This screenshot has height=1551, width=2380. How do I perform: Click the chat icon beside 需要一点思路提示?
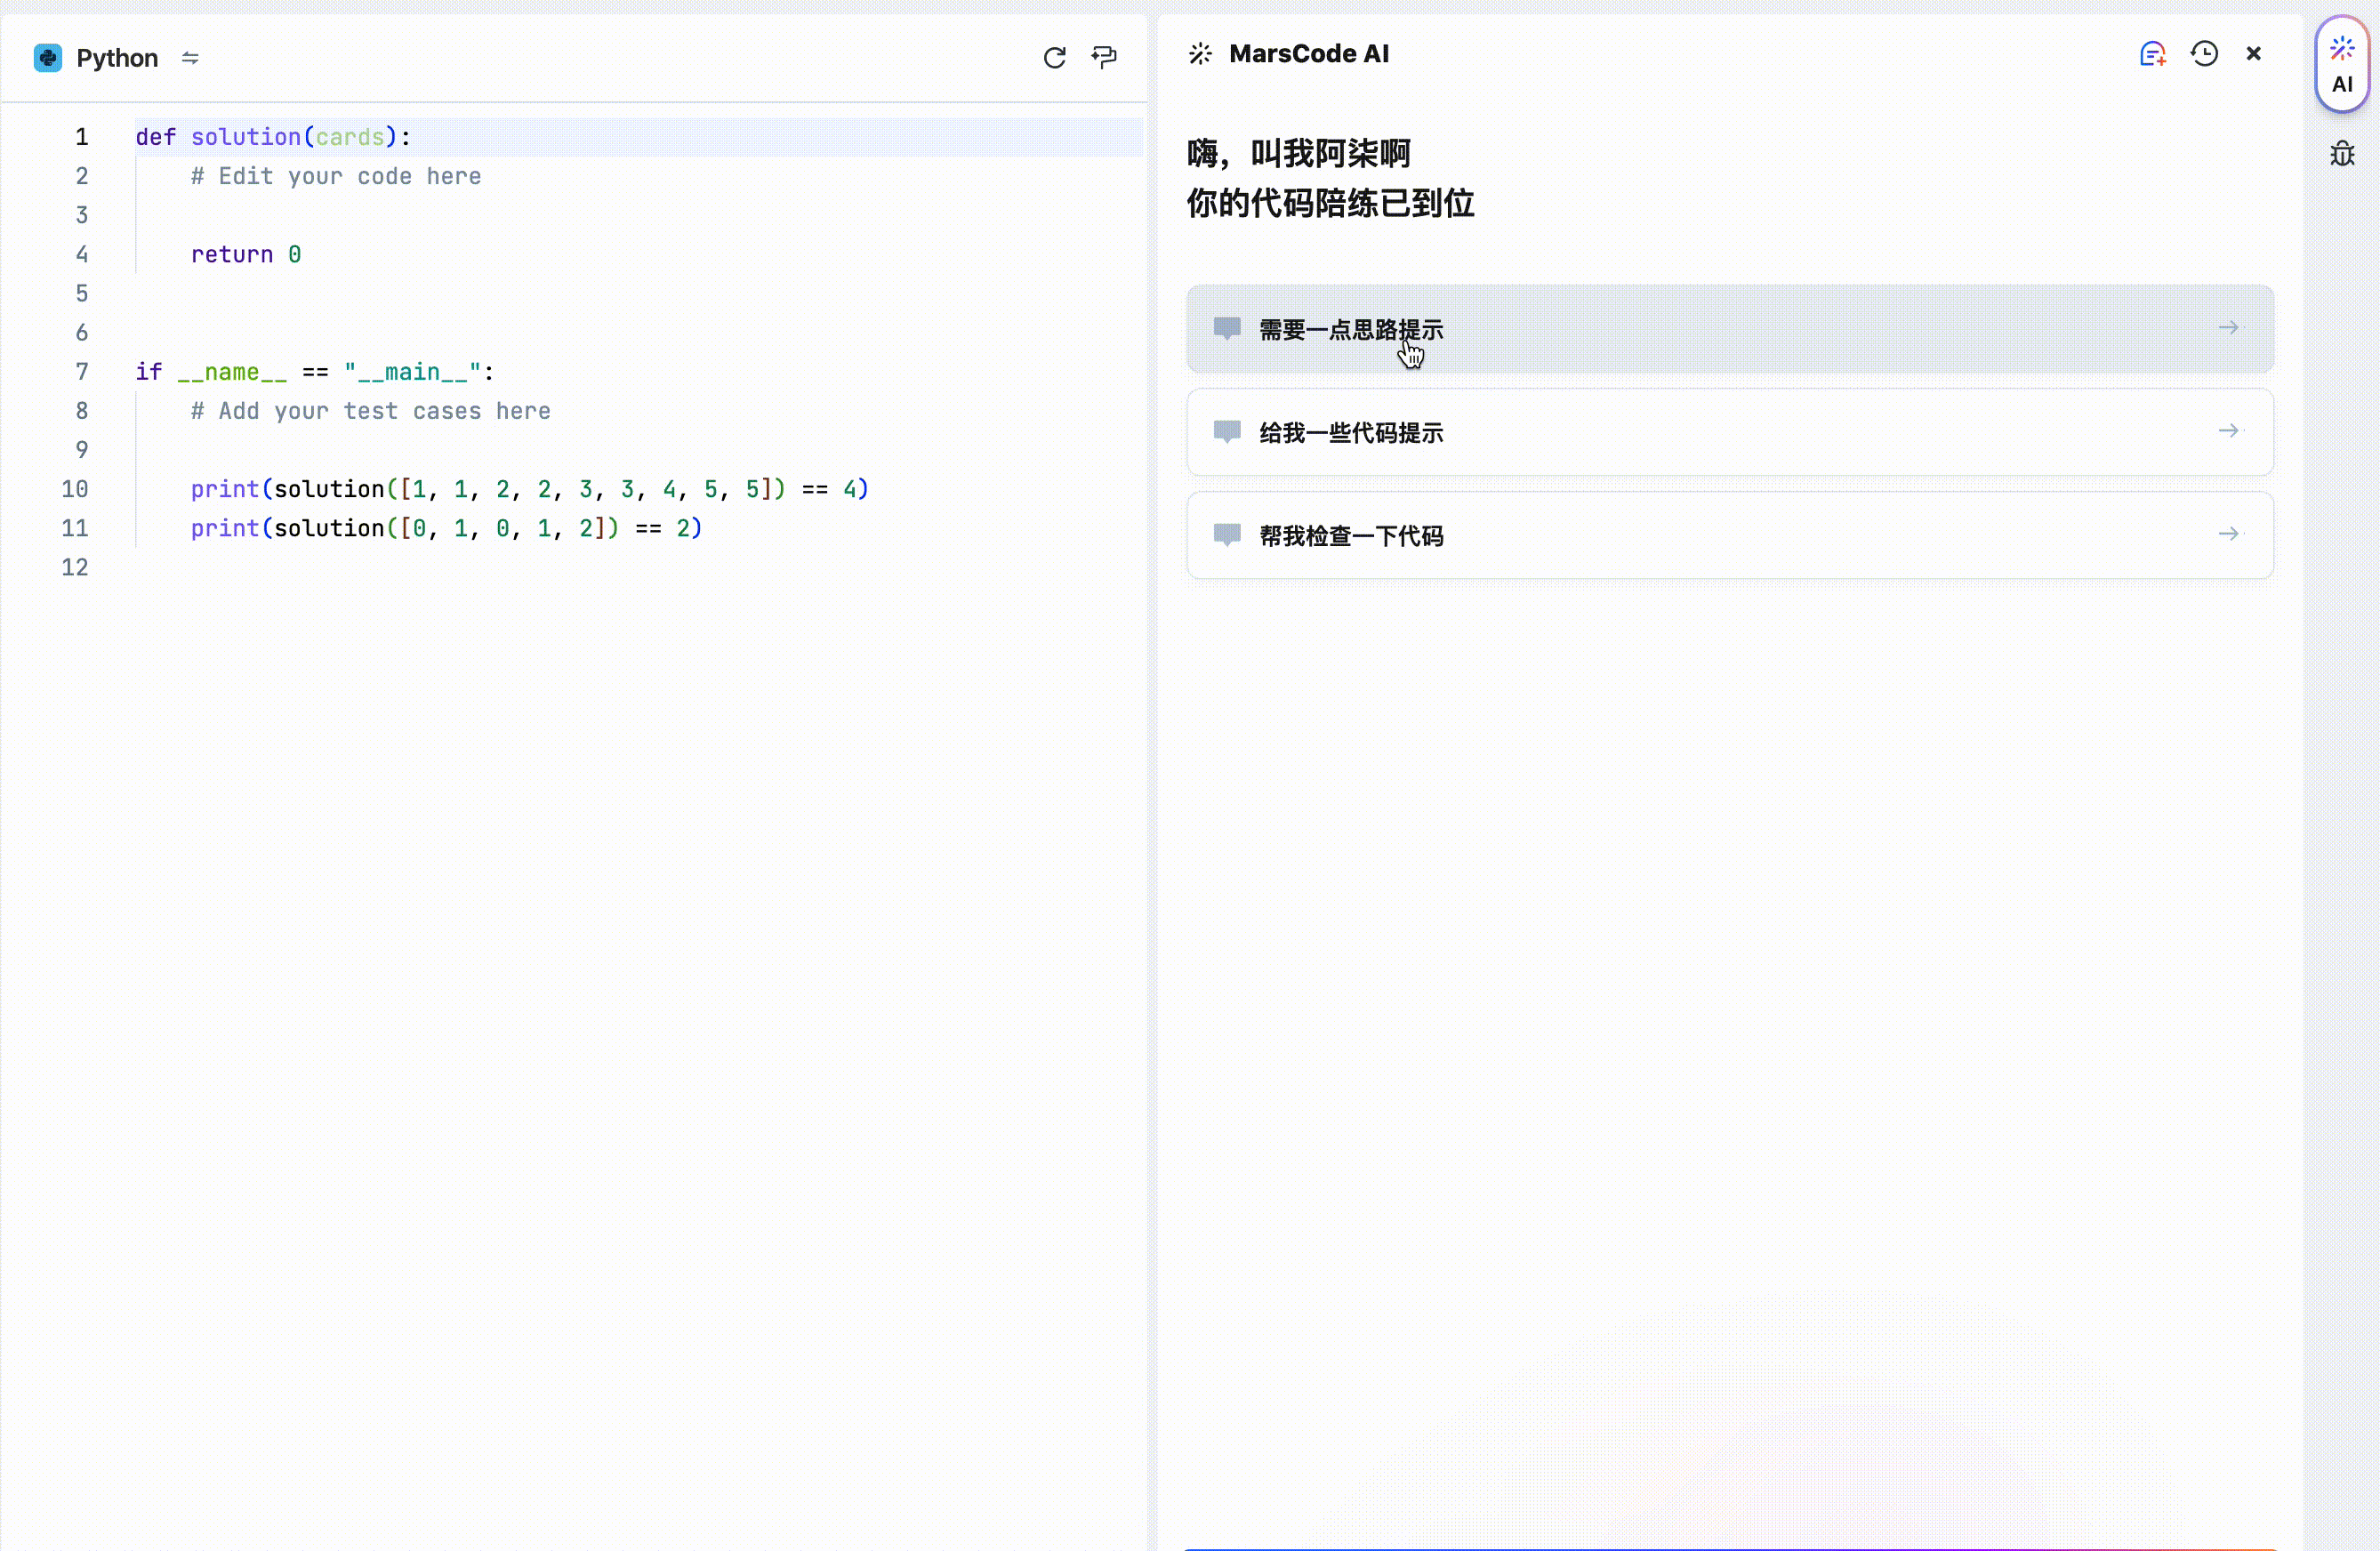tap(1226, 328)
